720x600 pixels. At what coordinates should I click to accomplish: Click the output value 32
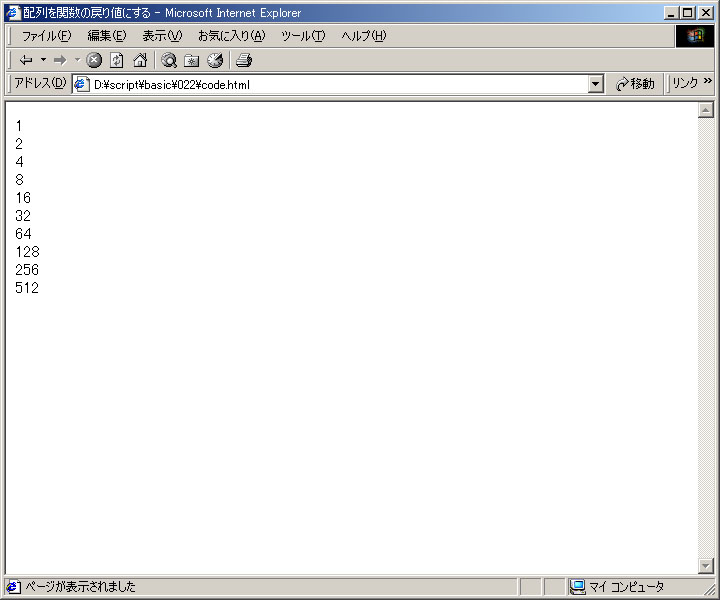pos(23,215)
